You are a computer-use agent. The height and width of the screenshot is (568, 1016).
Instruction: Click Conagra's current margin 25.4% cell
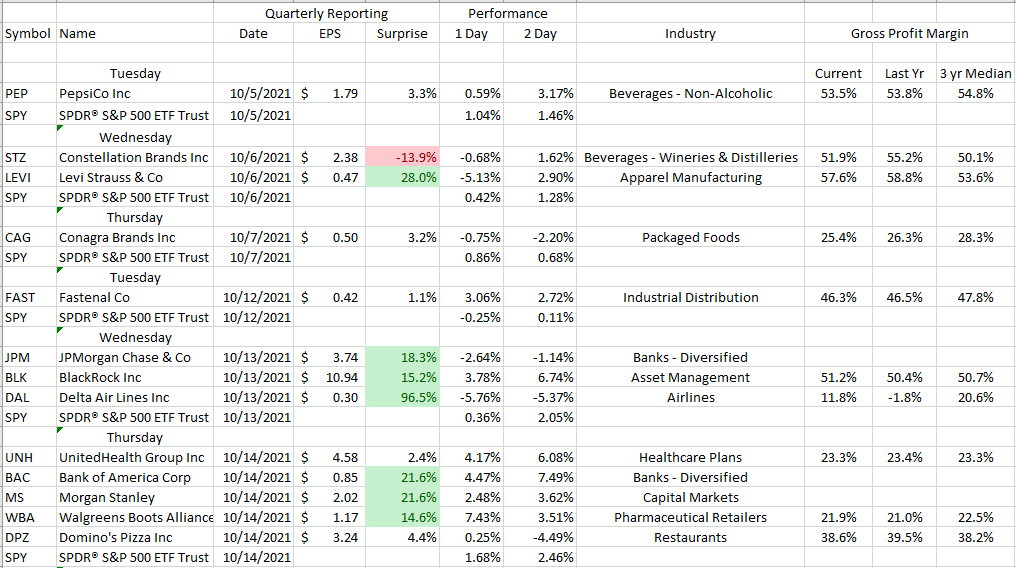[838, 237]
